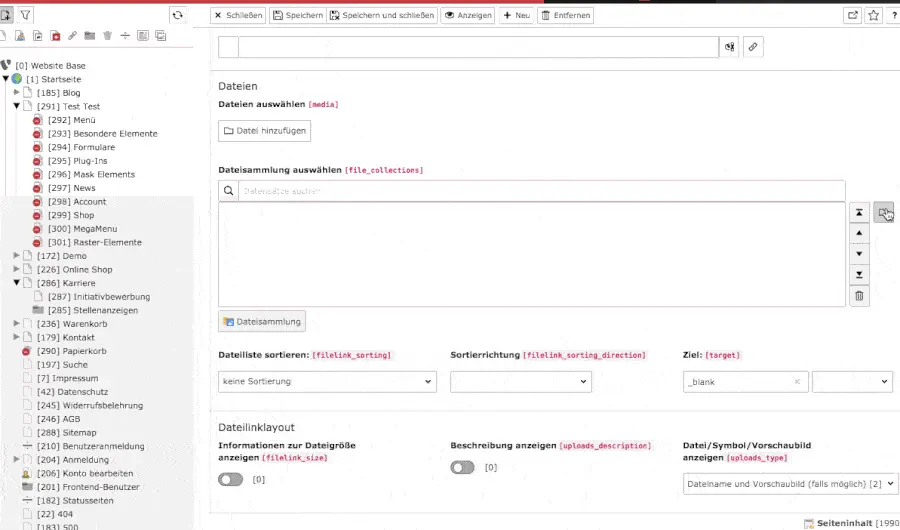Move selected item to bottom of list
Image resolution: width=900 pixels, height=530 pixels.
click(x=859, y=275)
